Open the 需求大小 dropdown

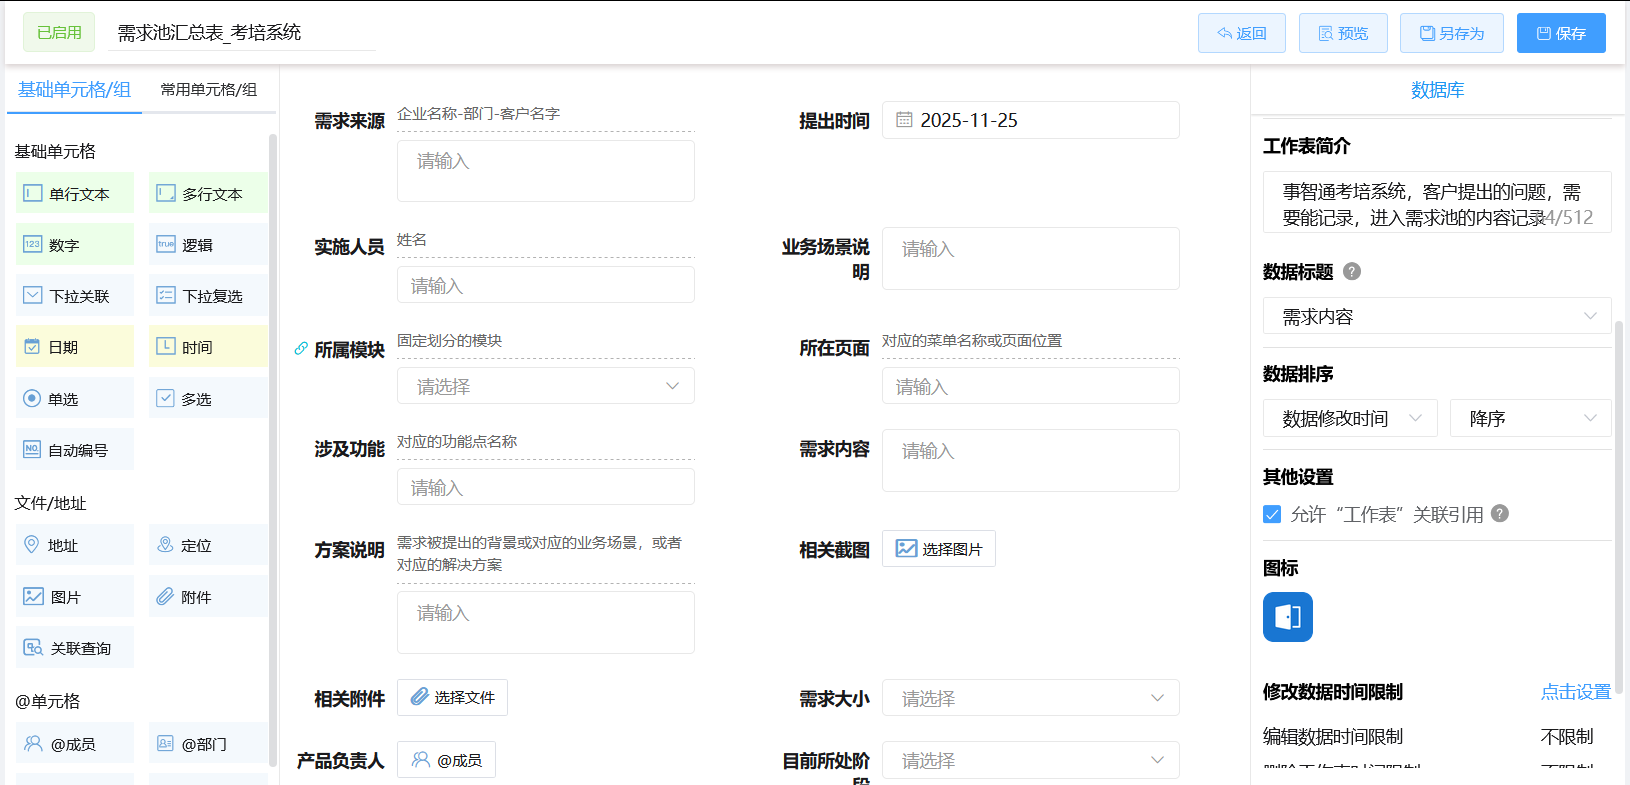click(1031, 698)
